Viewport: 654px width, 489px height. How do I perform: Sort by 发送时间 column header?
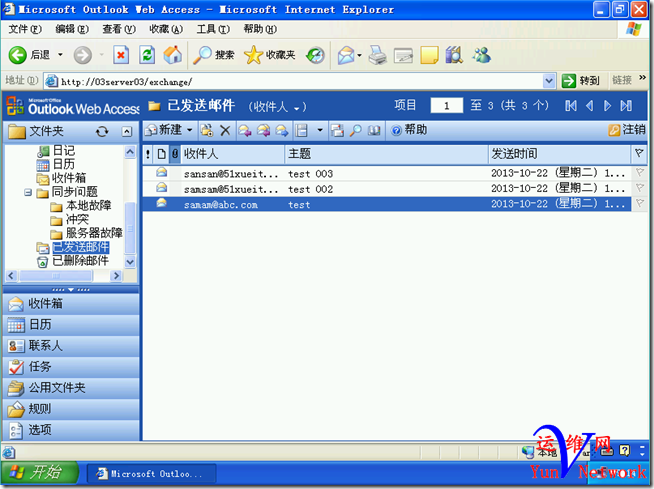coord(558,154)
